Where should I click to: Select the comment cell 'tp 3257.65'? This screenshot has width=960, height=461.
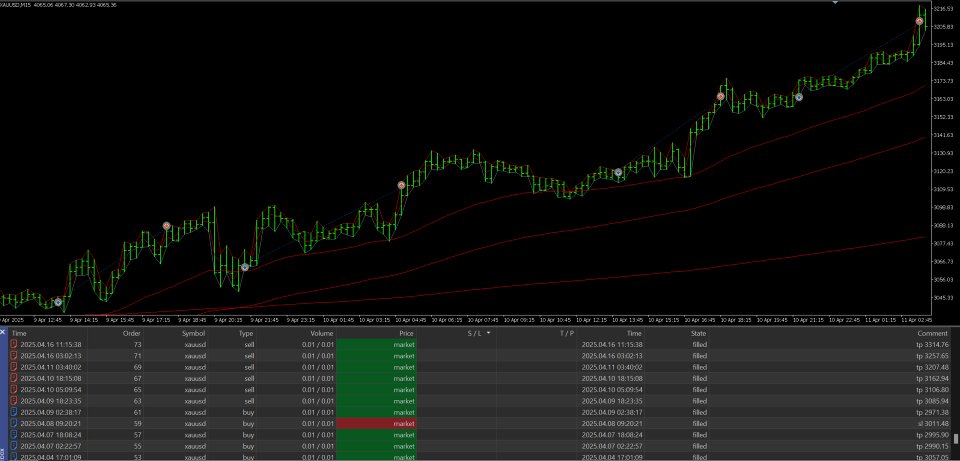point(932,356)
